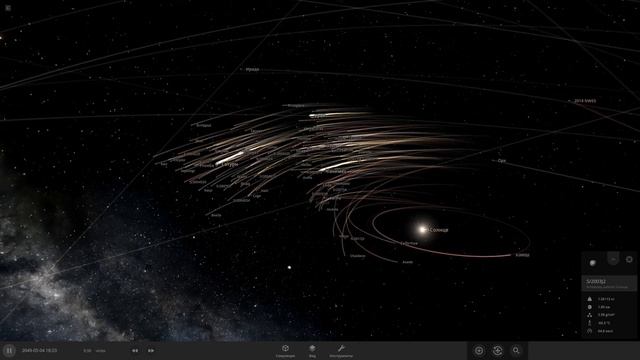Click the object preview thumbnail in properties panel

pos(593,262)
